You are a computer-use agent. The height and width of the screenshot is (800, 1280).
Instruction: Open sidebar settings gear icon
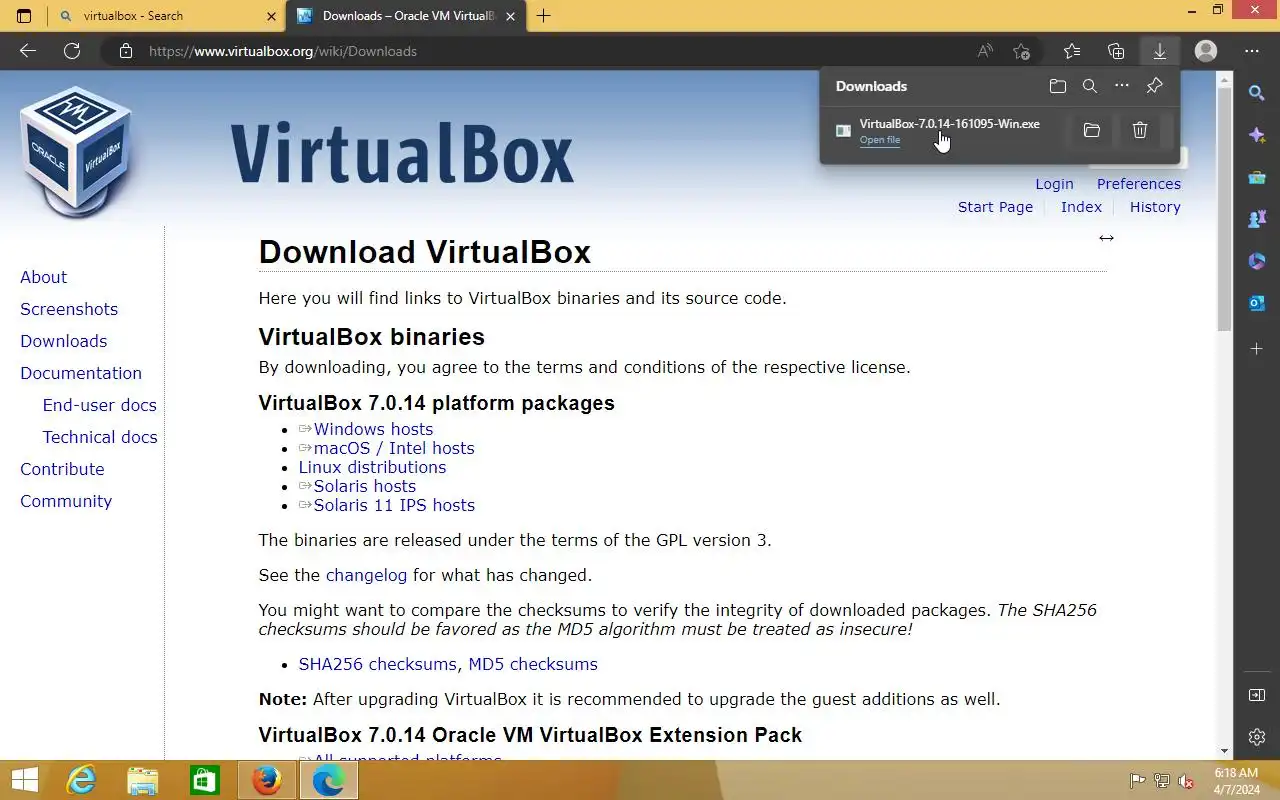(1257, 737)
